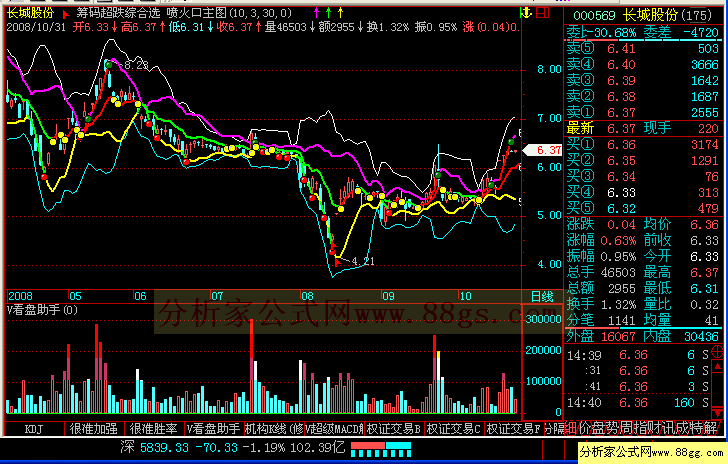
Task: Open the V超级MACD tab
Action: pos(334,429)
